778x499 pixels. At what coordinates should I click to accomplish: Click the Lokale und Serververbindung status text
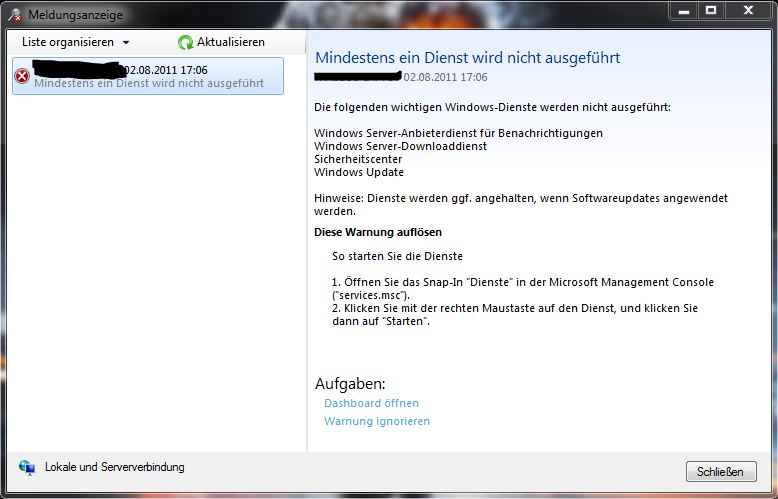point(115,467)
